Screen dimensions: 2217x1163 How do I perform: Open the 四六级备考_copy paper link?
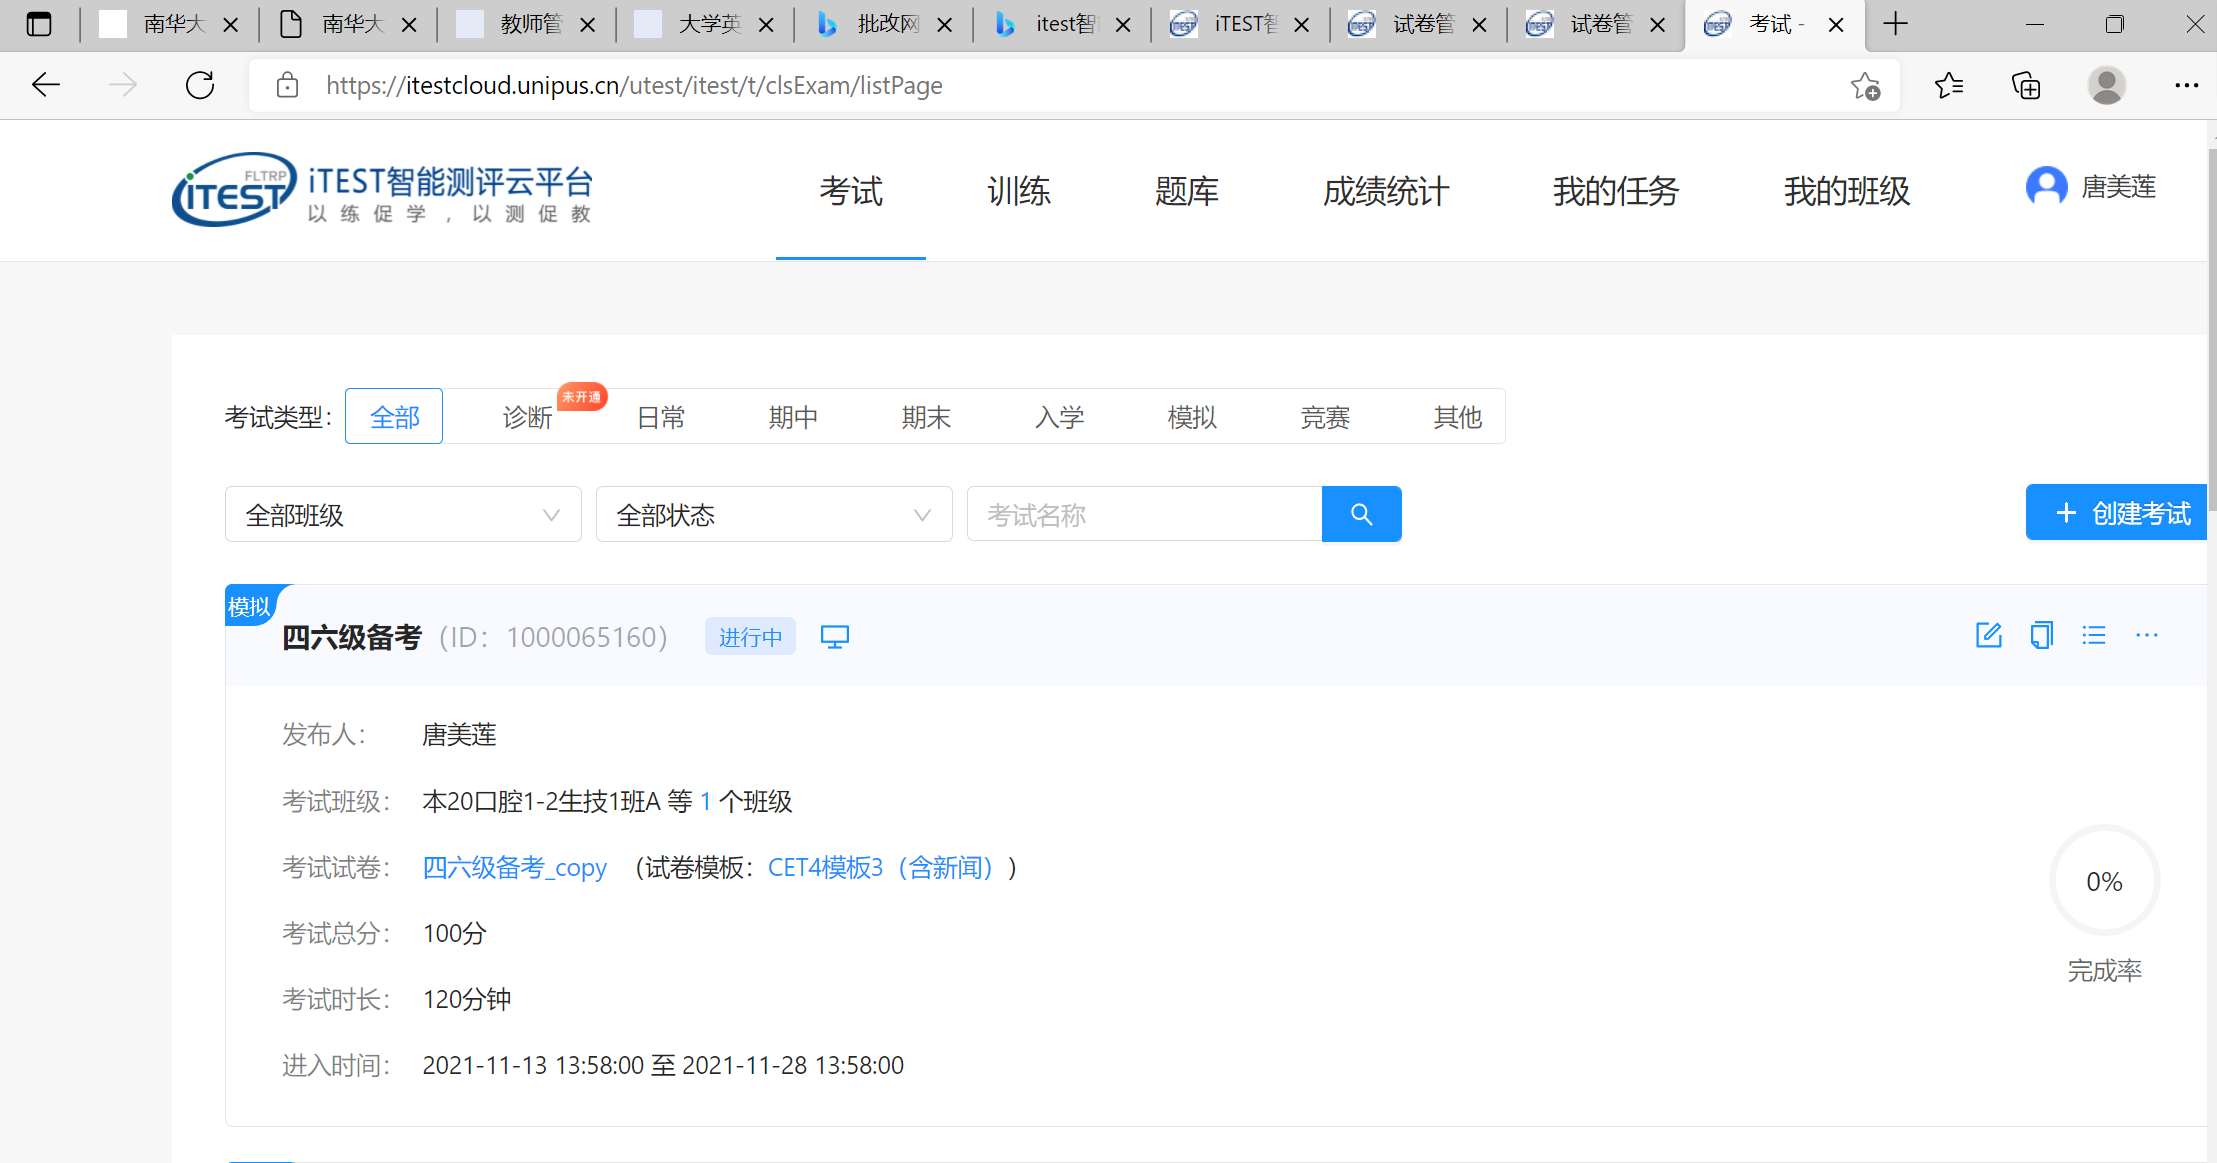pyautogui.click(x=514, y=867)
